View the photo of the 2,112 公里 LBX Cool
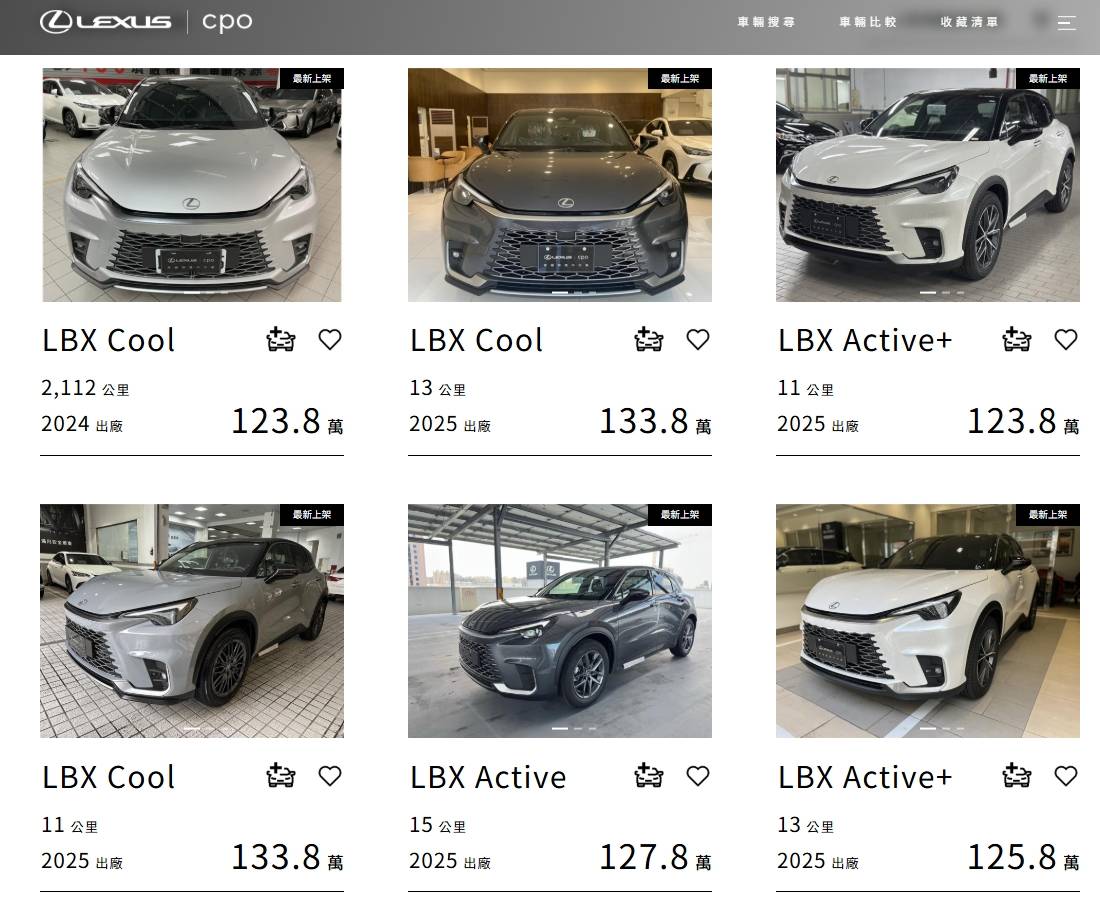Screen dimensions: 1100x898 coord(192,185)
